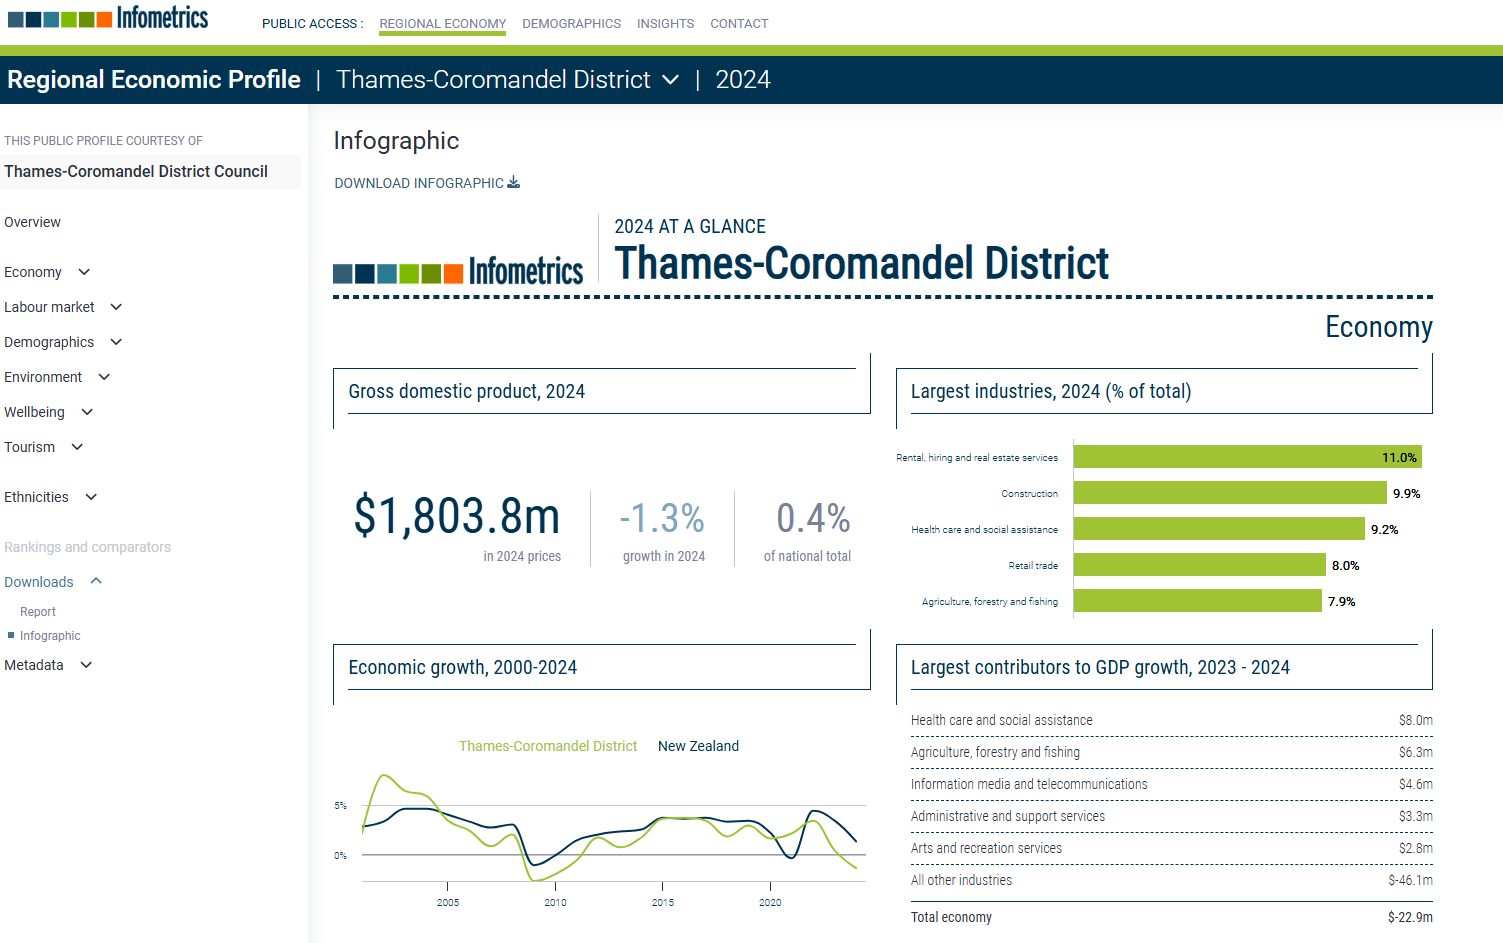Image resolution: width=1503 pixels, height=943 pixels.
Task: Click the download icon beside Download Infographic
Action: click(x=514, y=183)
